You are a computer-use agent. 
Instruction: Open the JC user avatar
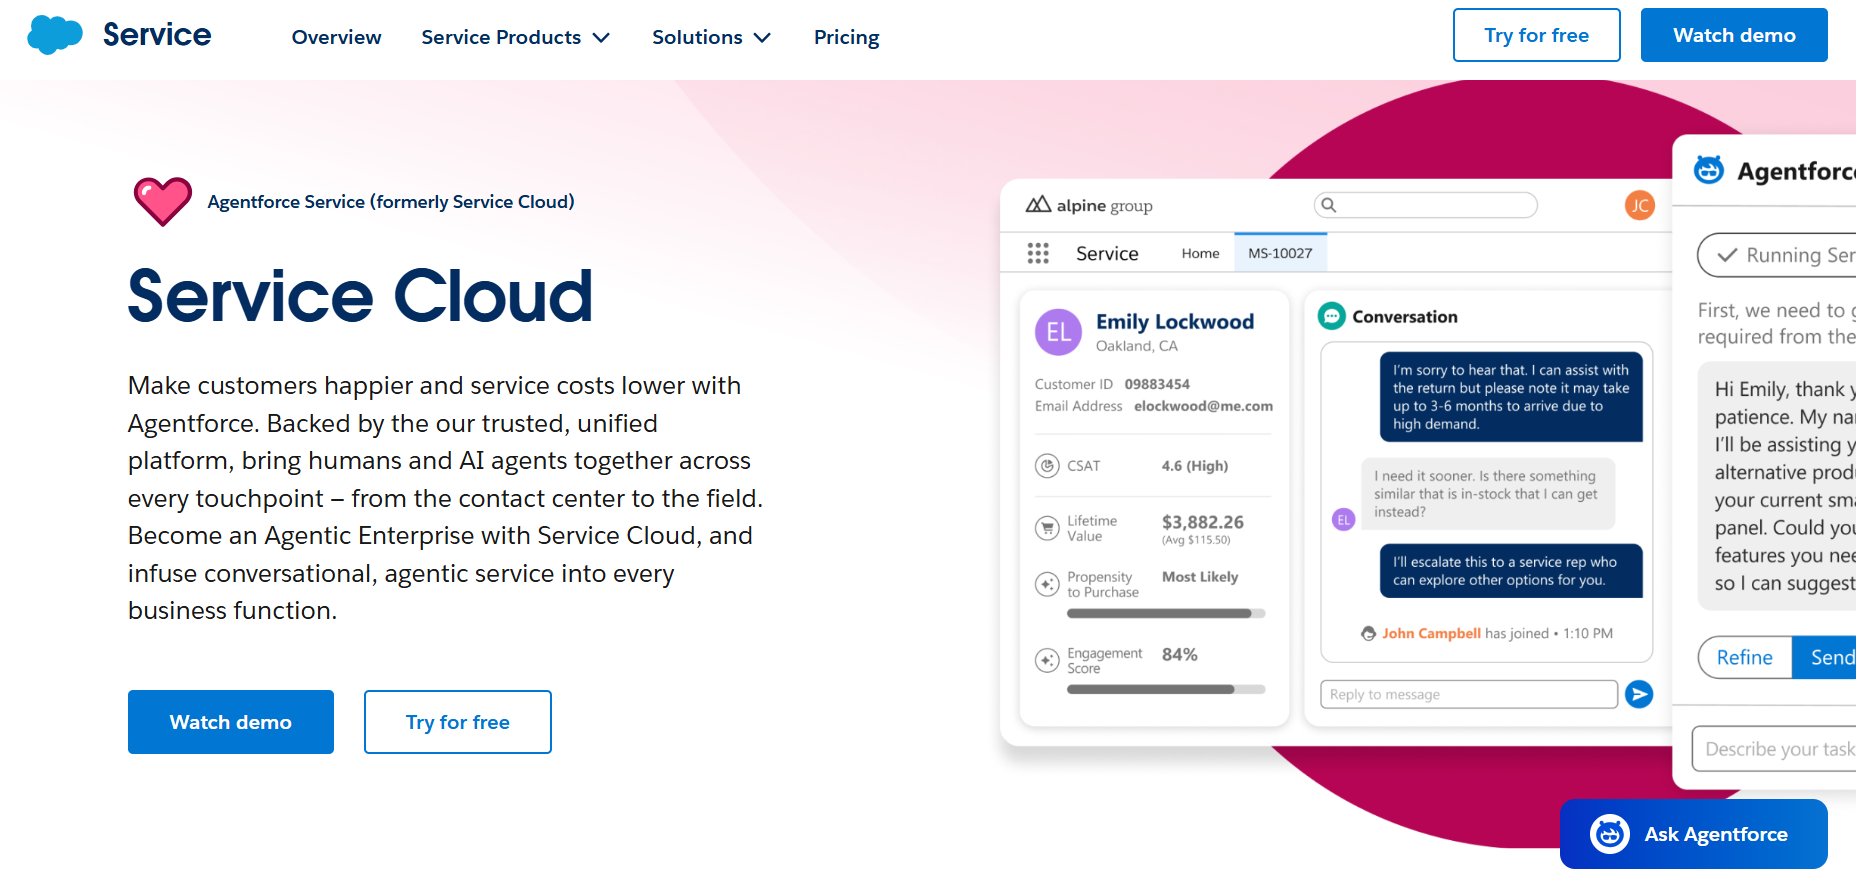click(1639, 205)
